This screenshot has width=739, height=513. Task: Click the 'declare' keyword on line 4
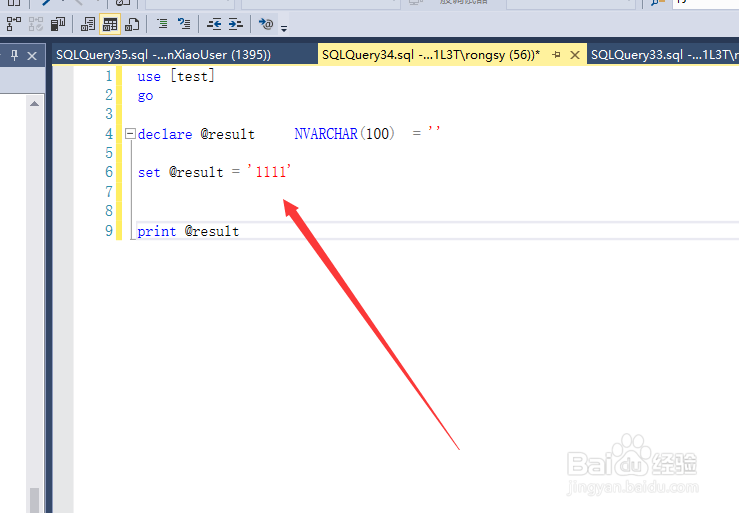point(165,134)
